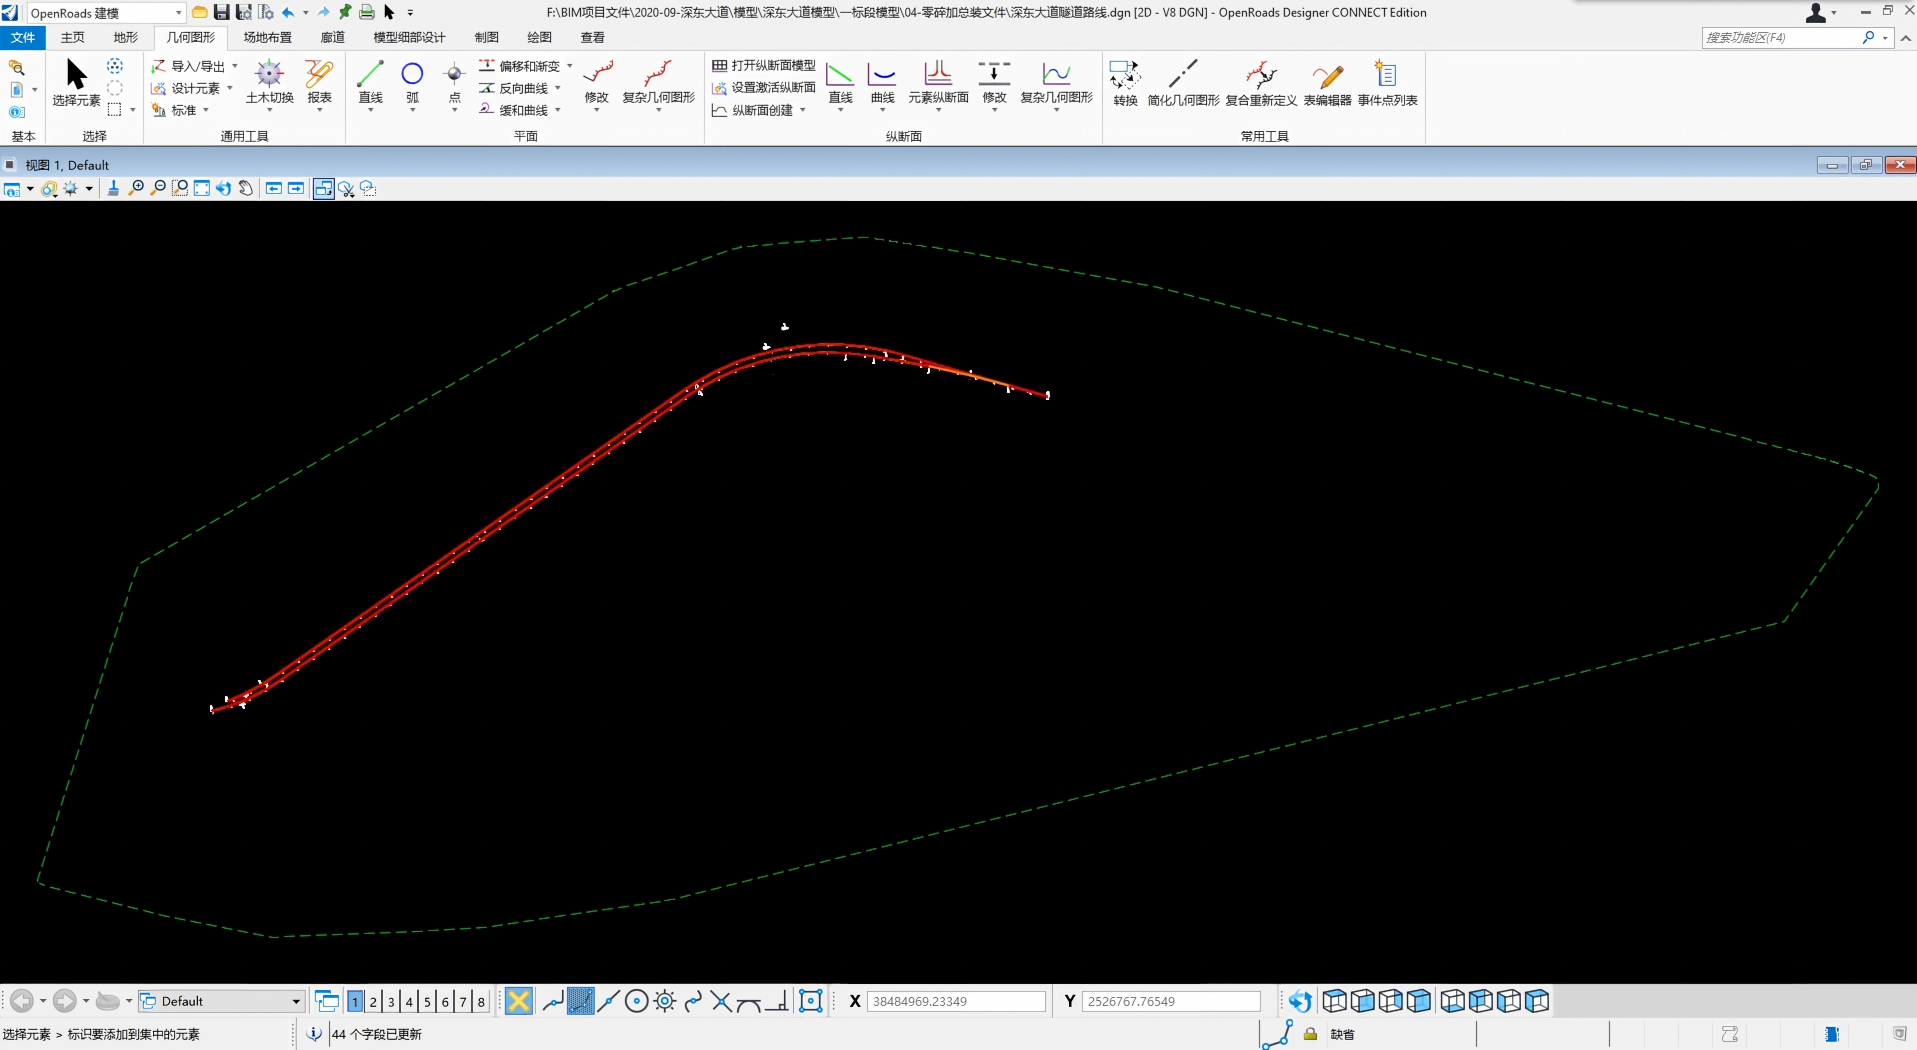Open the 报表 reports tool
1917x1050 pixels.
[319, 83]
